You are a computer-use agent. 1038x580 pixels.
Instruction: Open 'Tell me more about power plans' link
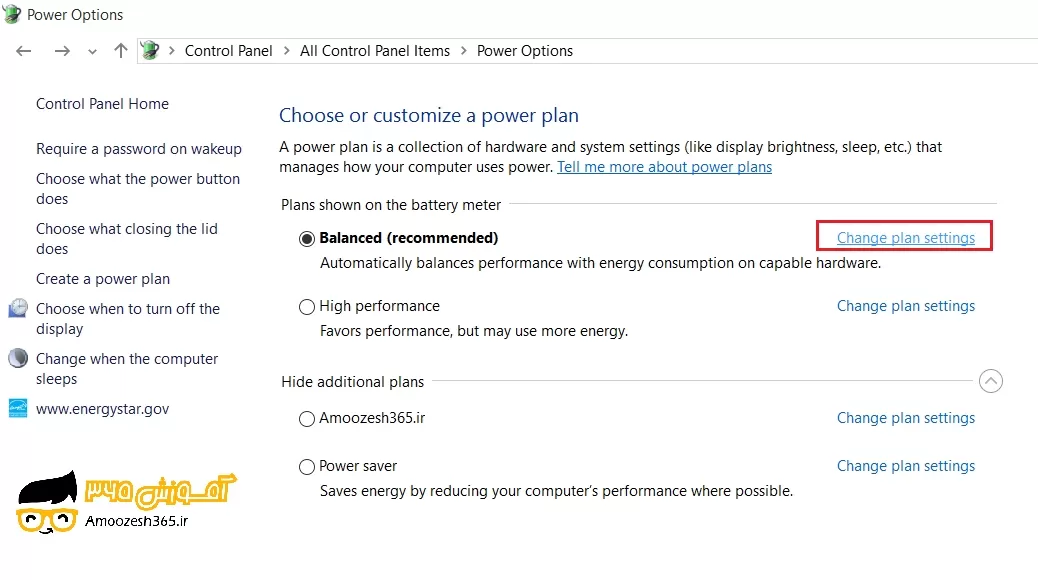point(664,167)
